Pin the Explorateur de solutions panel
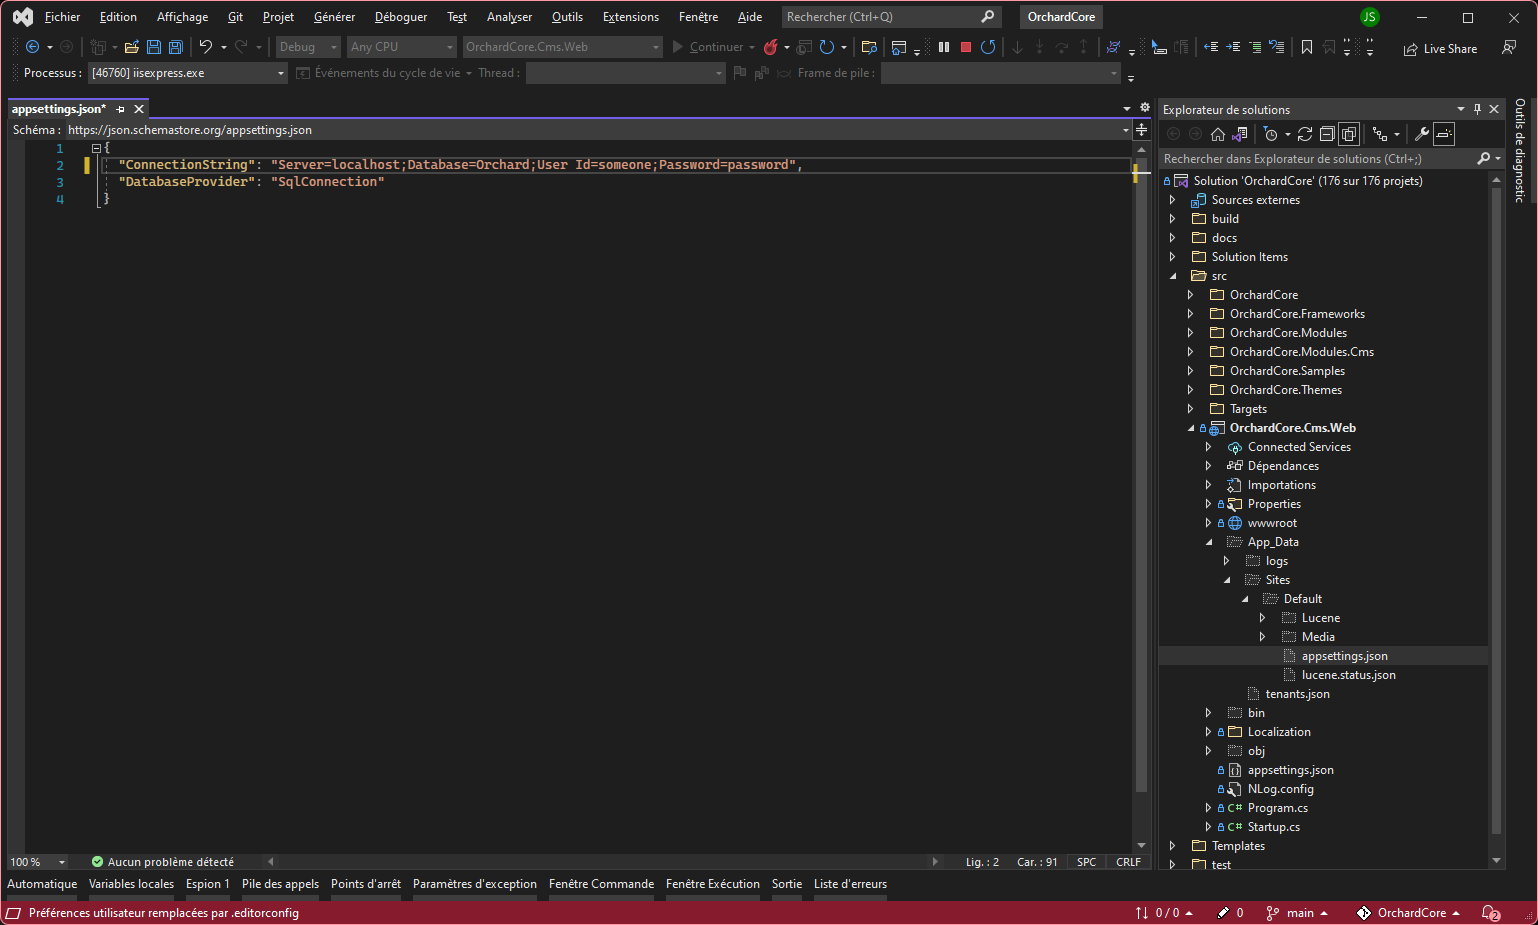The width and height of the screenshot is (1538, 925). tap(1478, 108)
